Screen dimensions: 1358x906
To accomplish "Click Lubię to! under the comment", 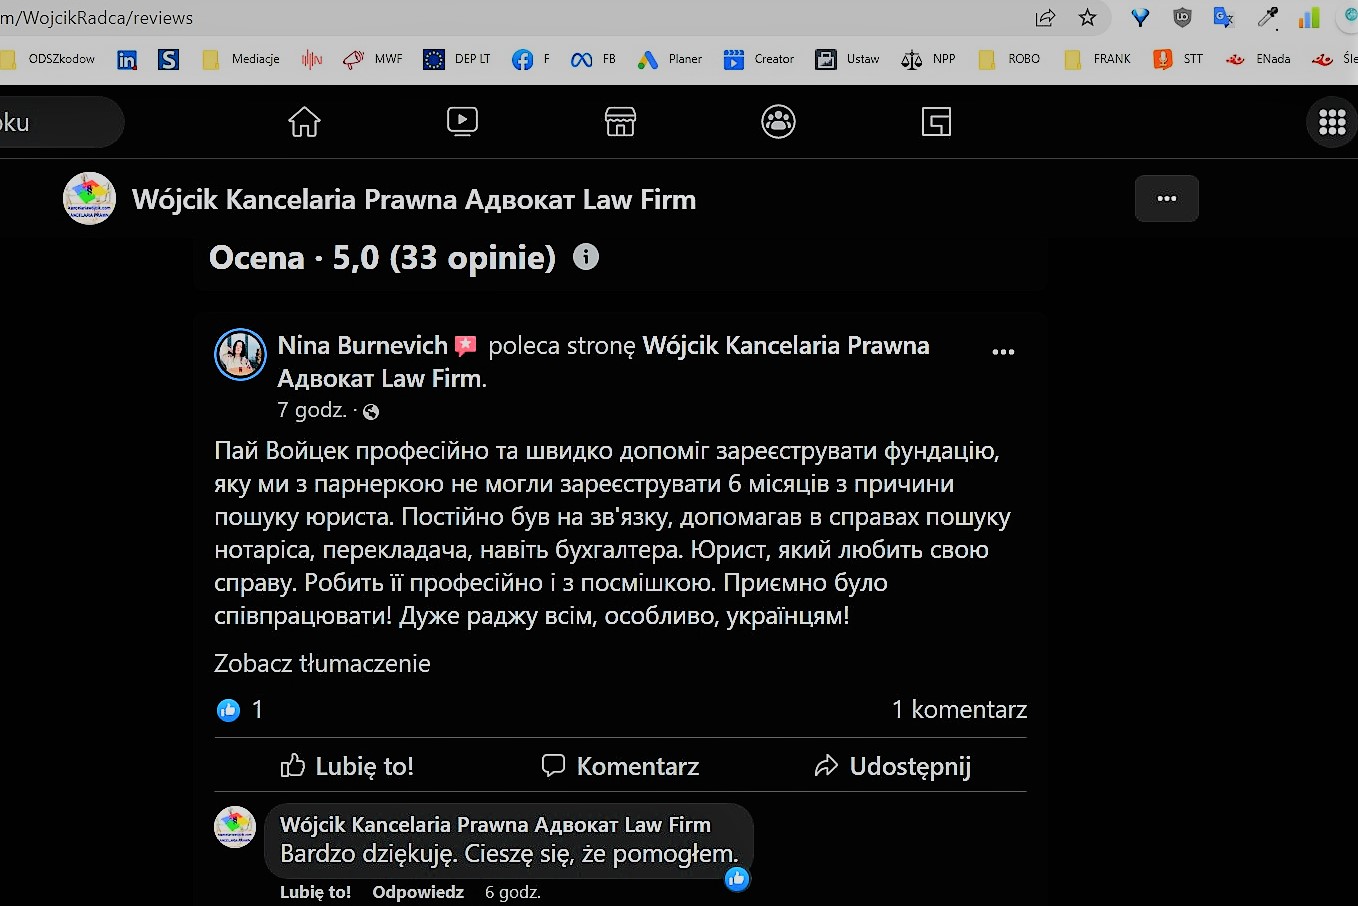I will (315, 892).
